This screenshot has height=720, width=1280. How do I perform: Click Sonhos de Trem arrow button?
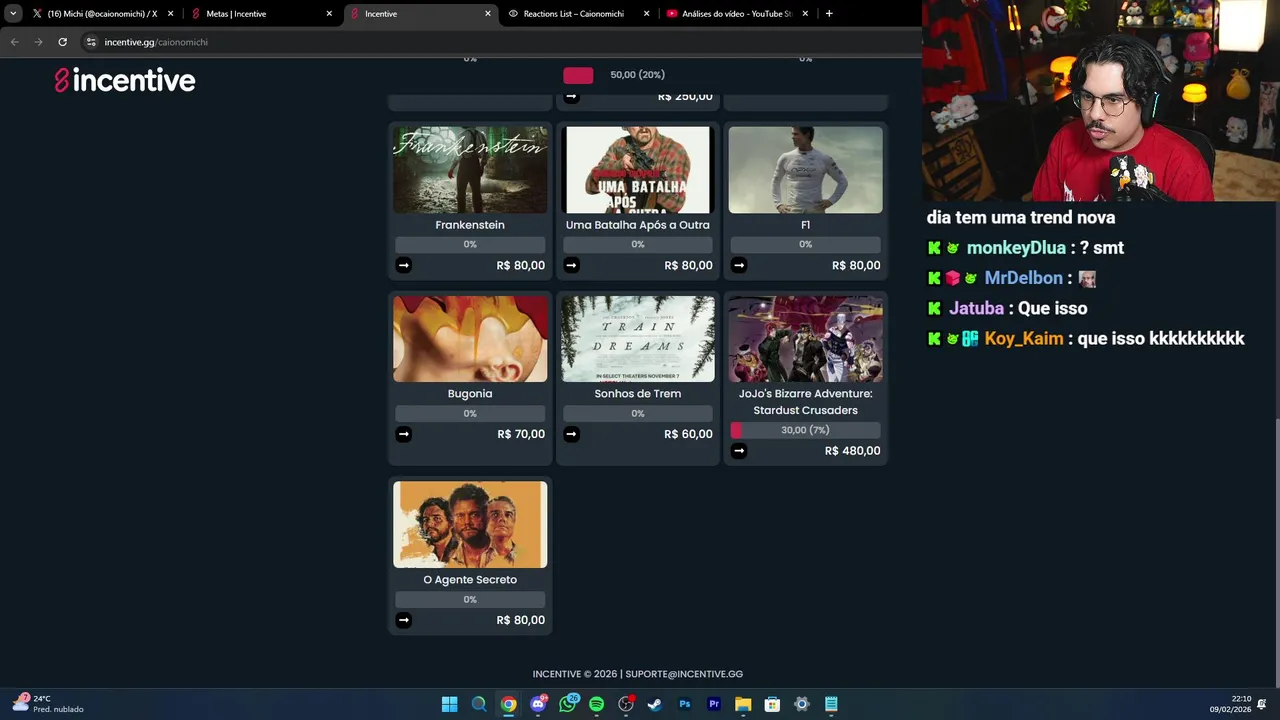pyautogui.click(x=571, y=434)
